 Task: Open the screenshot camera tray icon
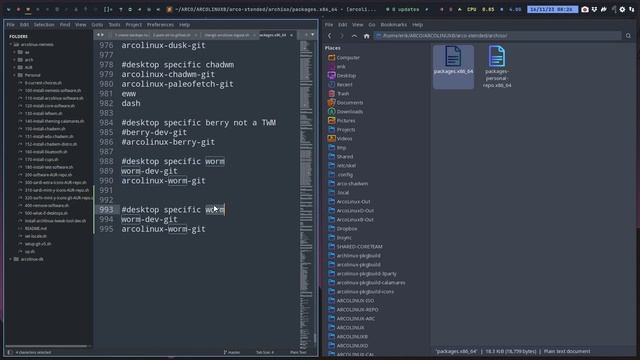[x=585, y=9]
